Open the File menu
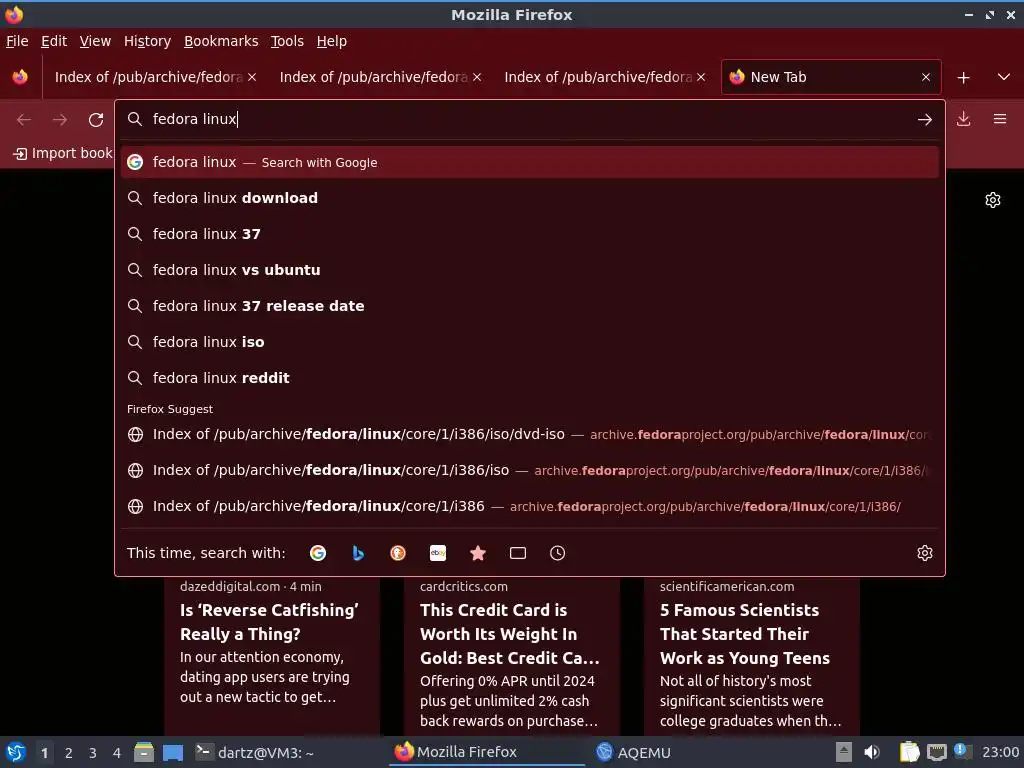This screenshot has height=768, width=1024. [x=17, y=41]
